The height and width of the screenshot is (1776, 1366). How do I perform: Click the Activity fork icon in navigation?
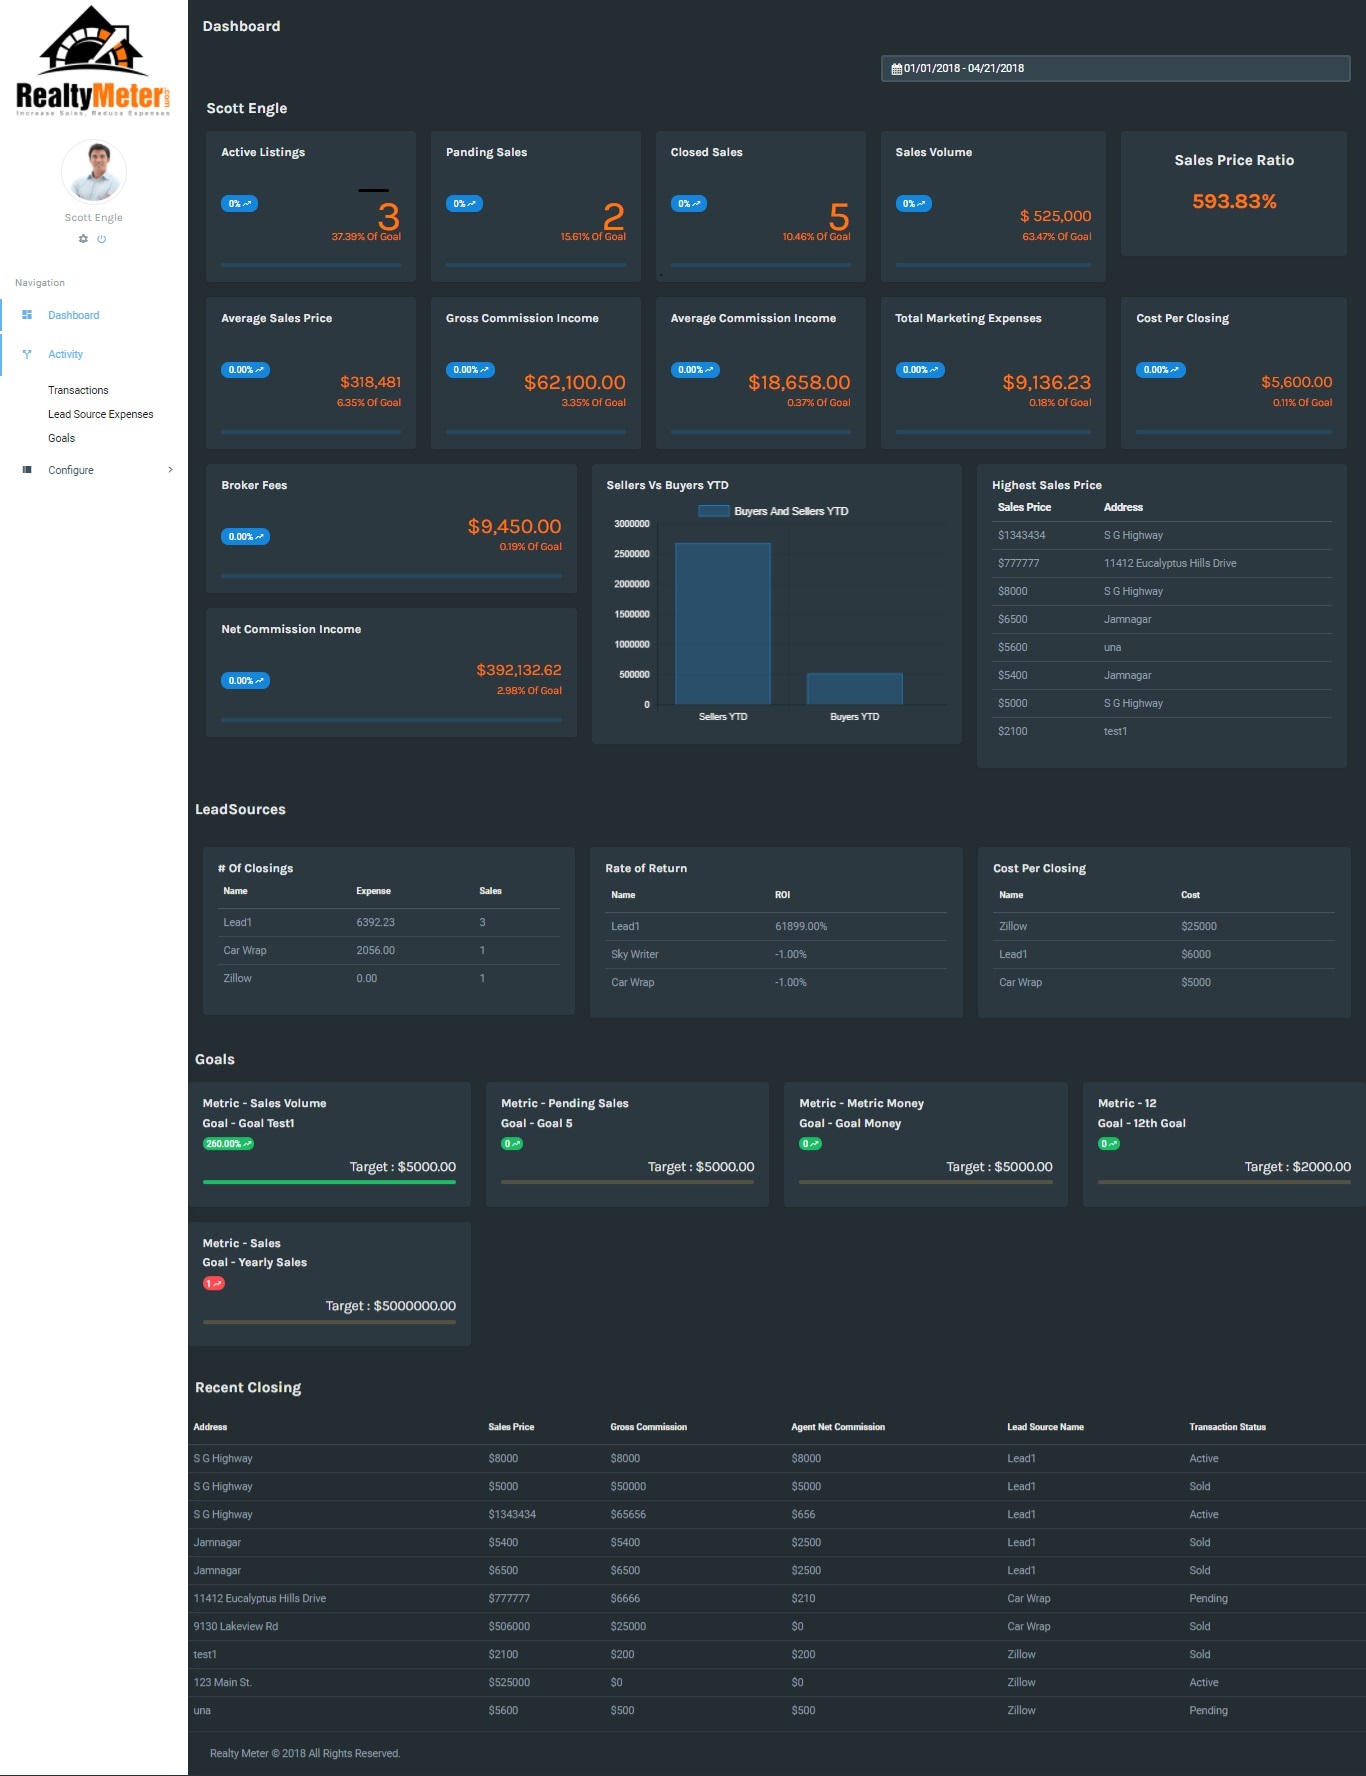[x=27, y=354]
